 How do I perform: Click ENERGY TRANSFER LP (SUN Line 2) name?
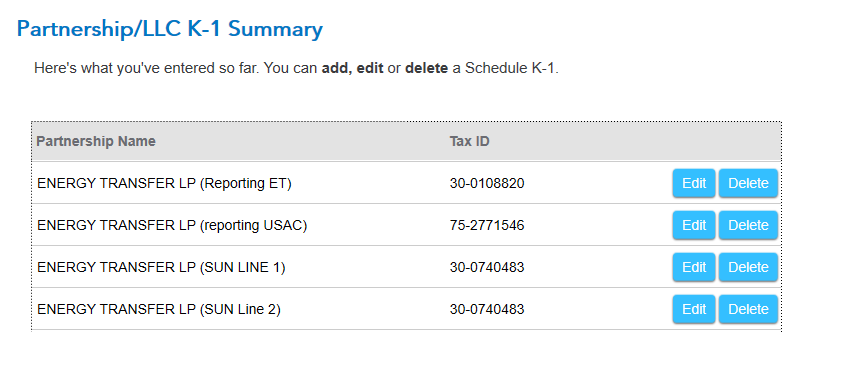point(159,309)
